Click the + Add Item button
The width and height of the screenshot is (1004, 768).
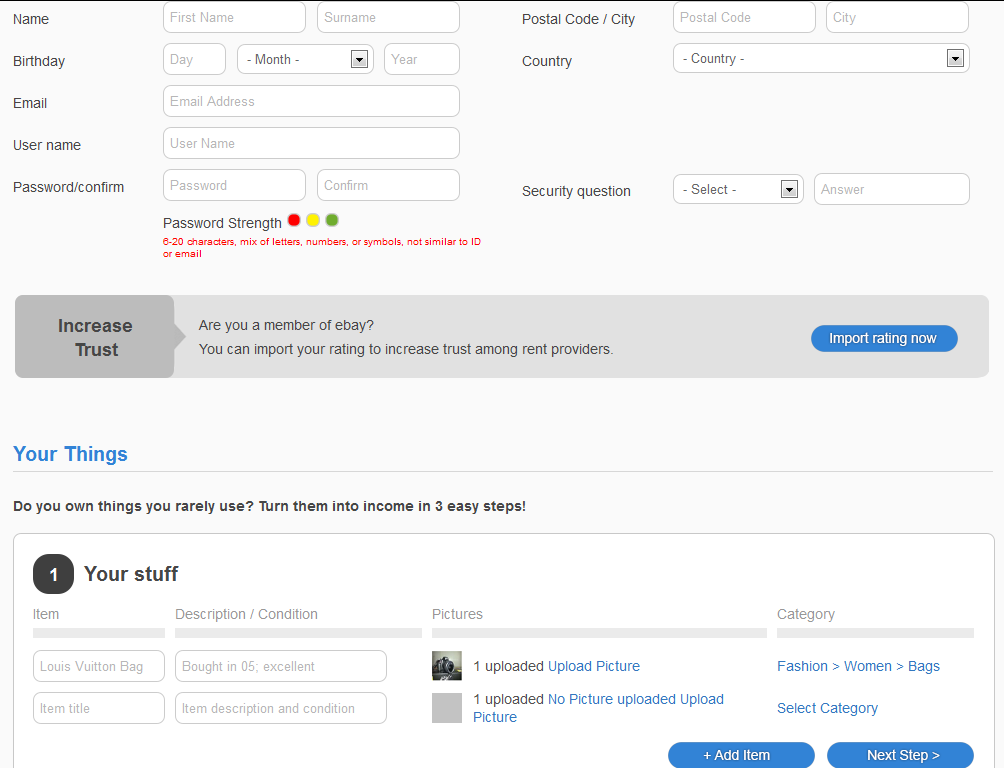pos(741,755)
